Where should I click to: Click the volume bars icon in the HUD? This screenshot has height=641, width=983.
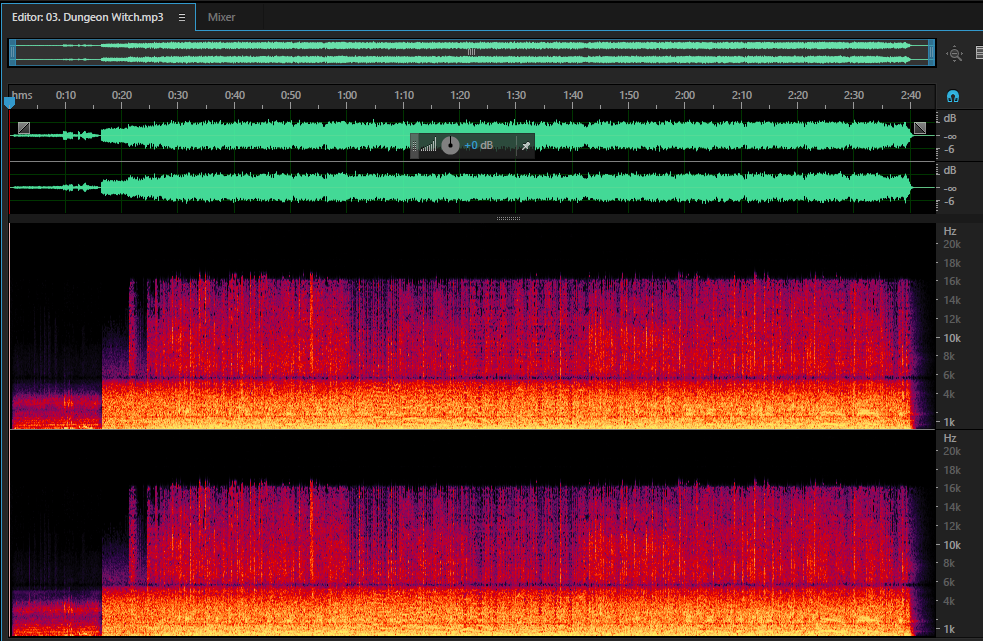429,146
